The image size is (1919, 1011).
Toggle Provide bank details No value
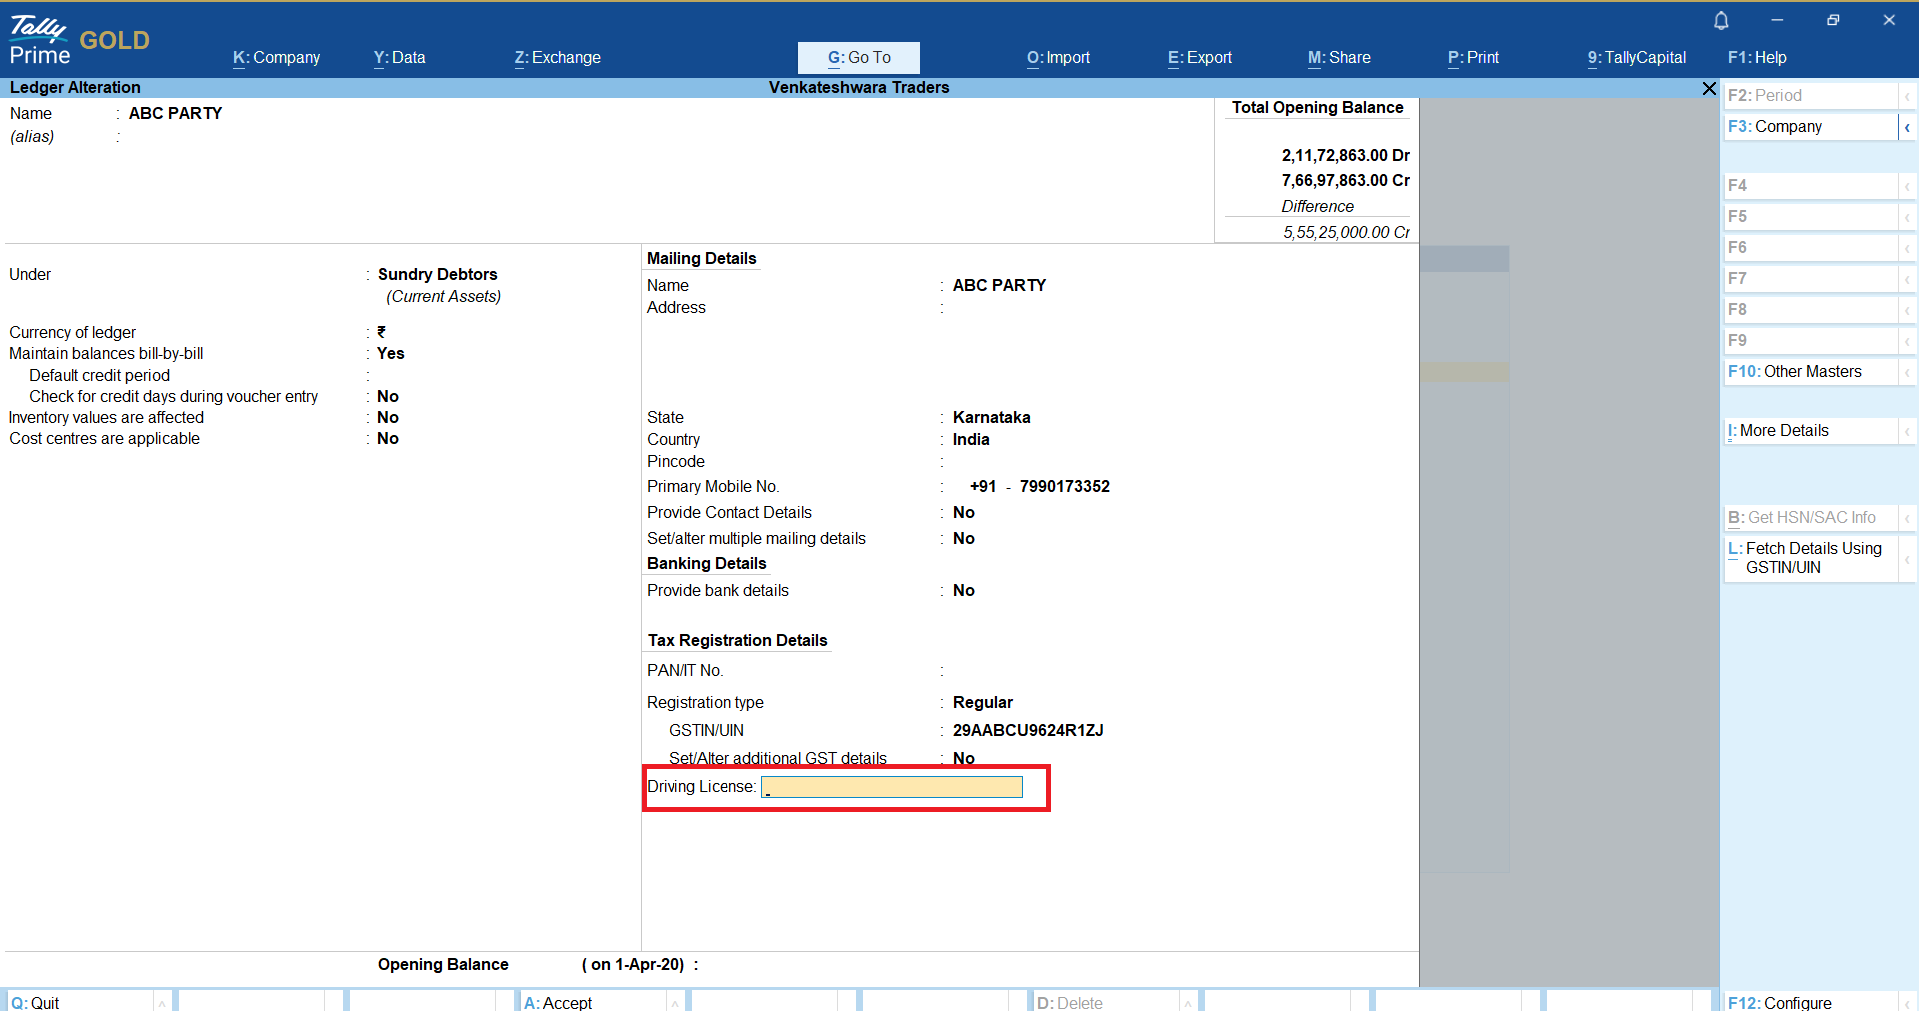click(963, 591)
